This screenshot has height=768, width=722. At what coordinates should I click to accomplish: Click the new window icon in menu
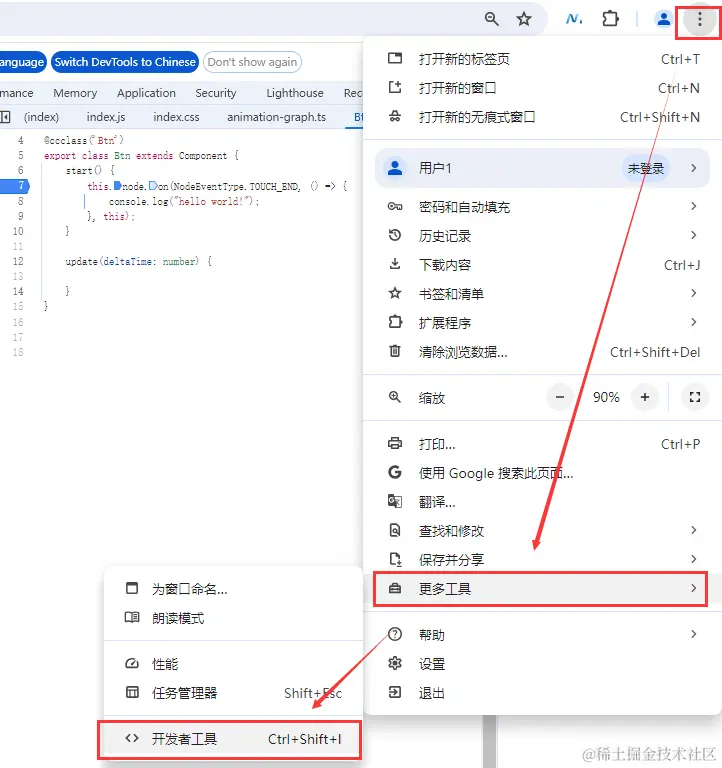(x=395, y=88)
